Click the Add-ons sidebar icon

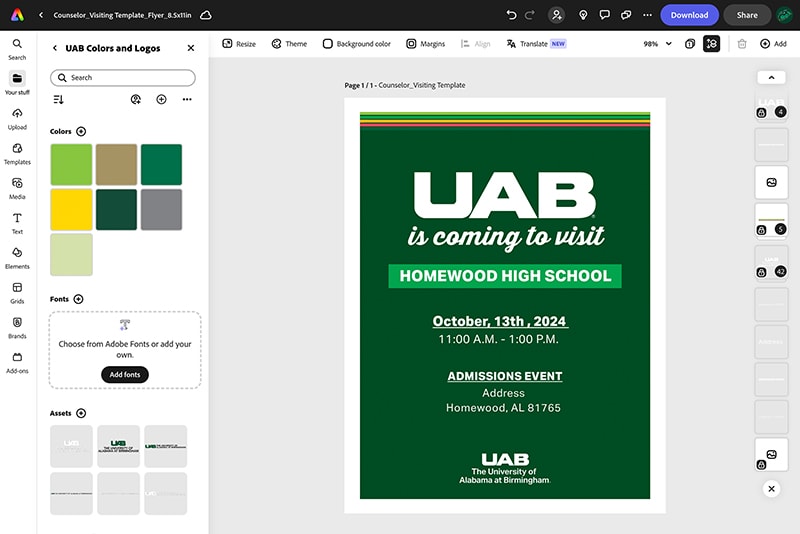[x=17, y=363]
